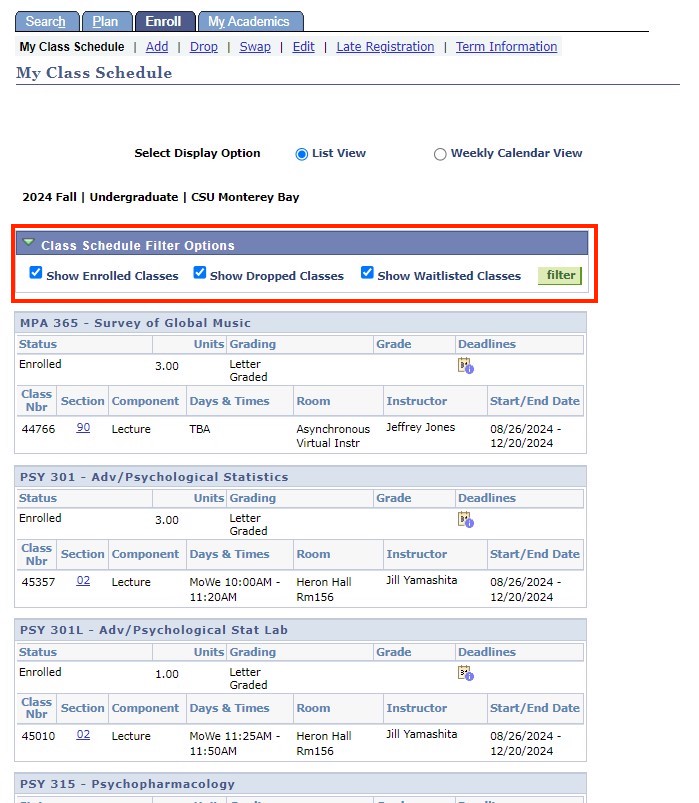Collapse Class Schedule Filter Options section

pos(29,244)
